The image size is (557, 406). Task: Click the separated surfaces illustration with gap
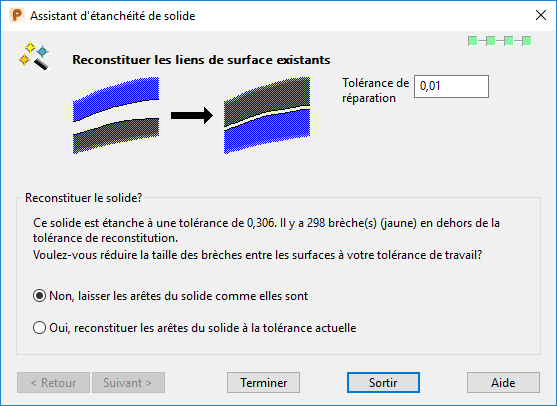116,115
